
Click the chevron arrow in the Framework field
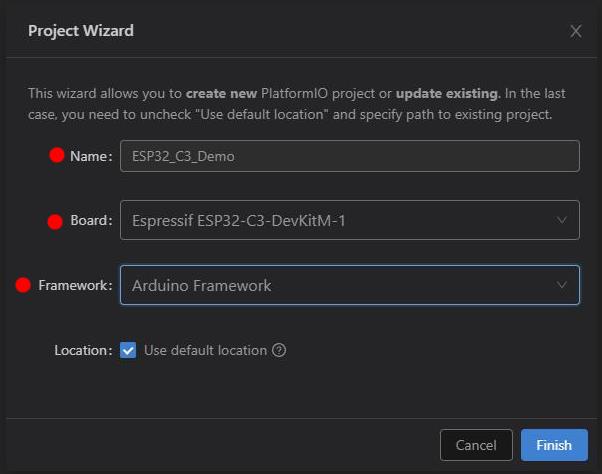562,285
